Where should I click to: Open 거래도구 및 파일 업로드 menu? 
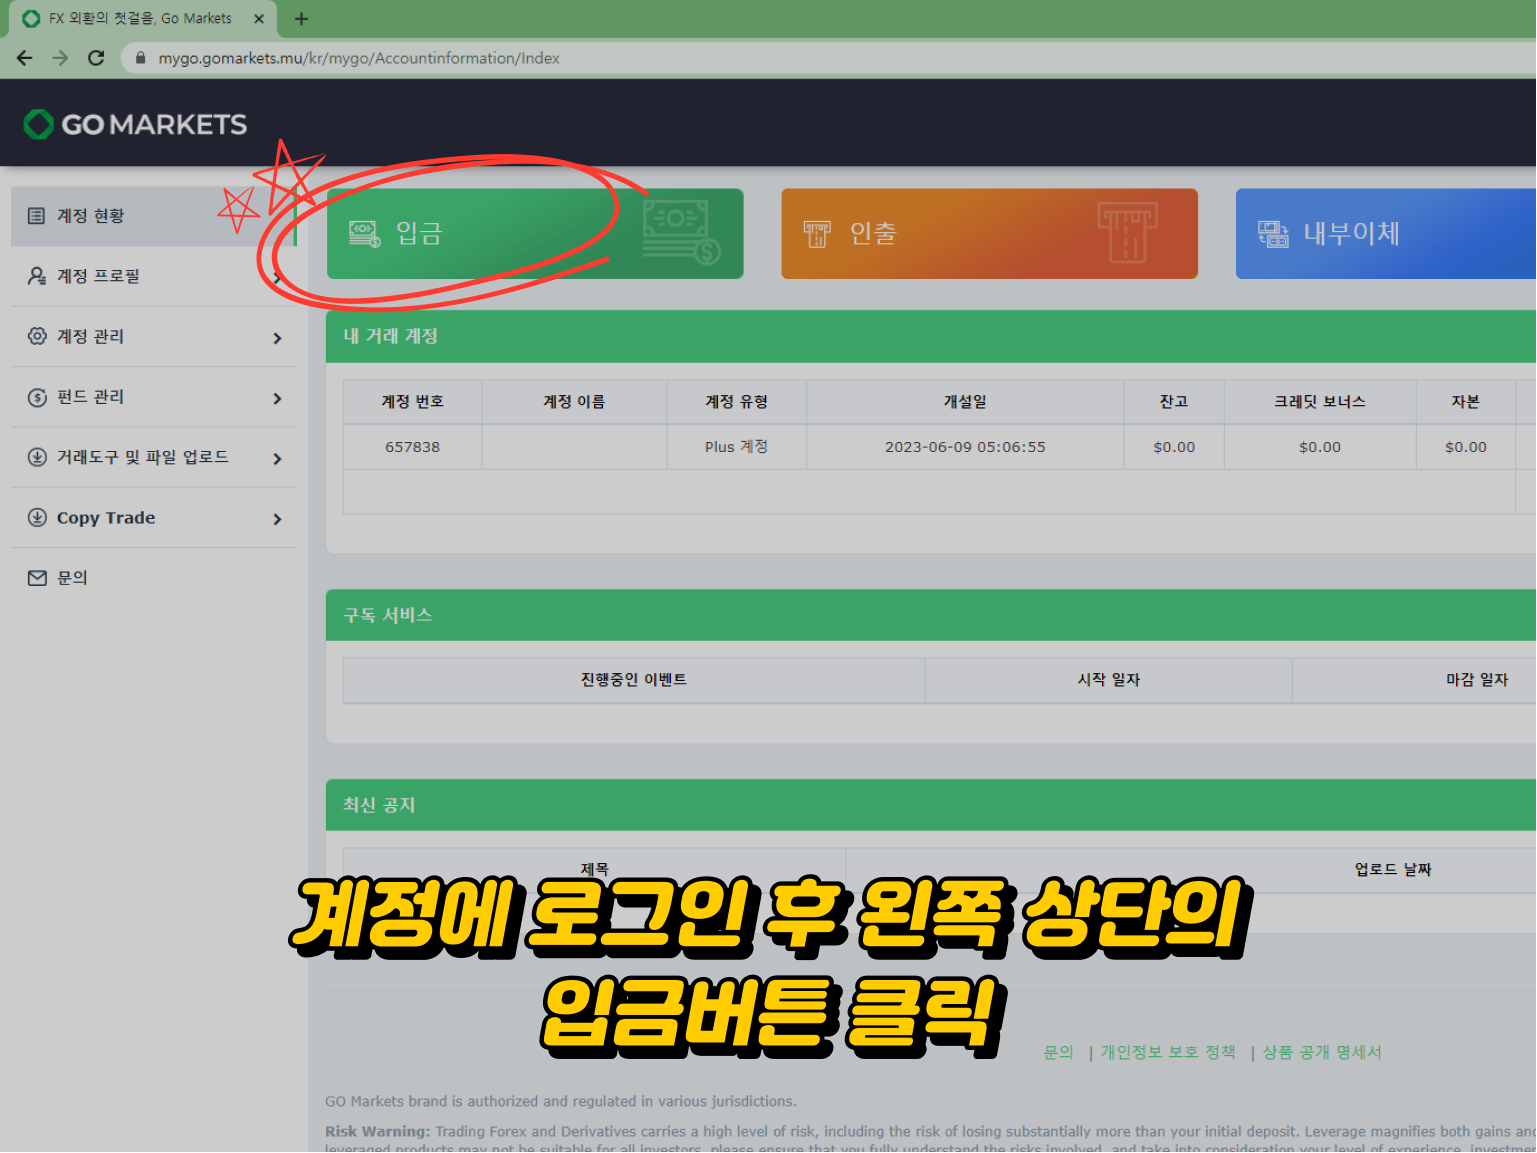coord(152,457)
